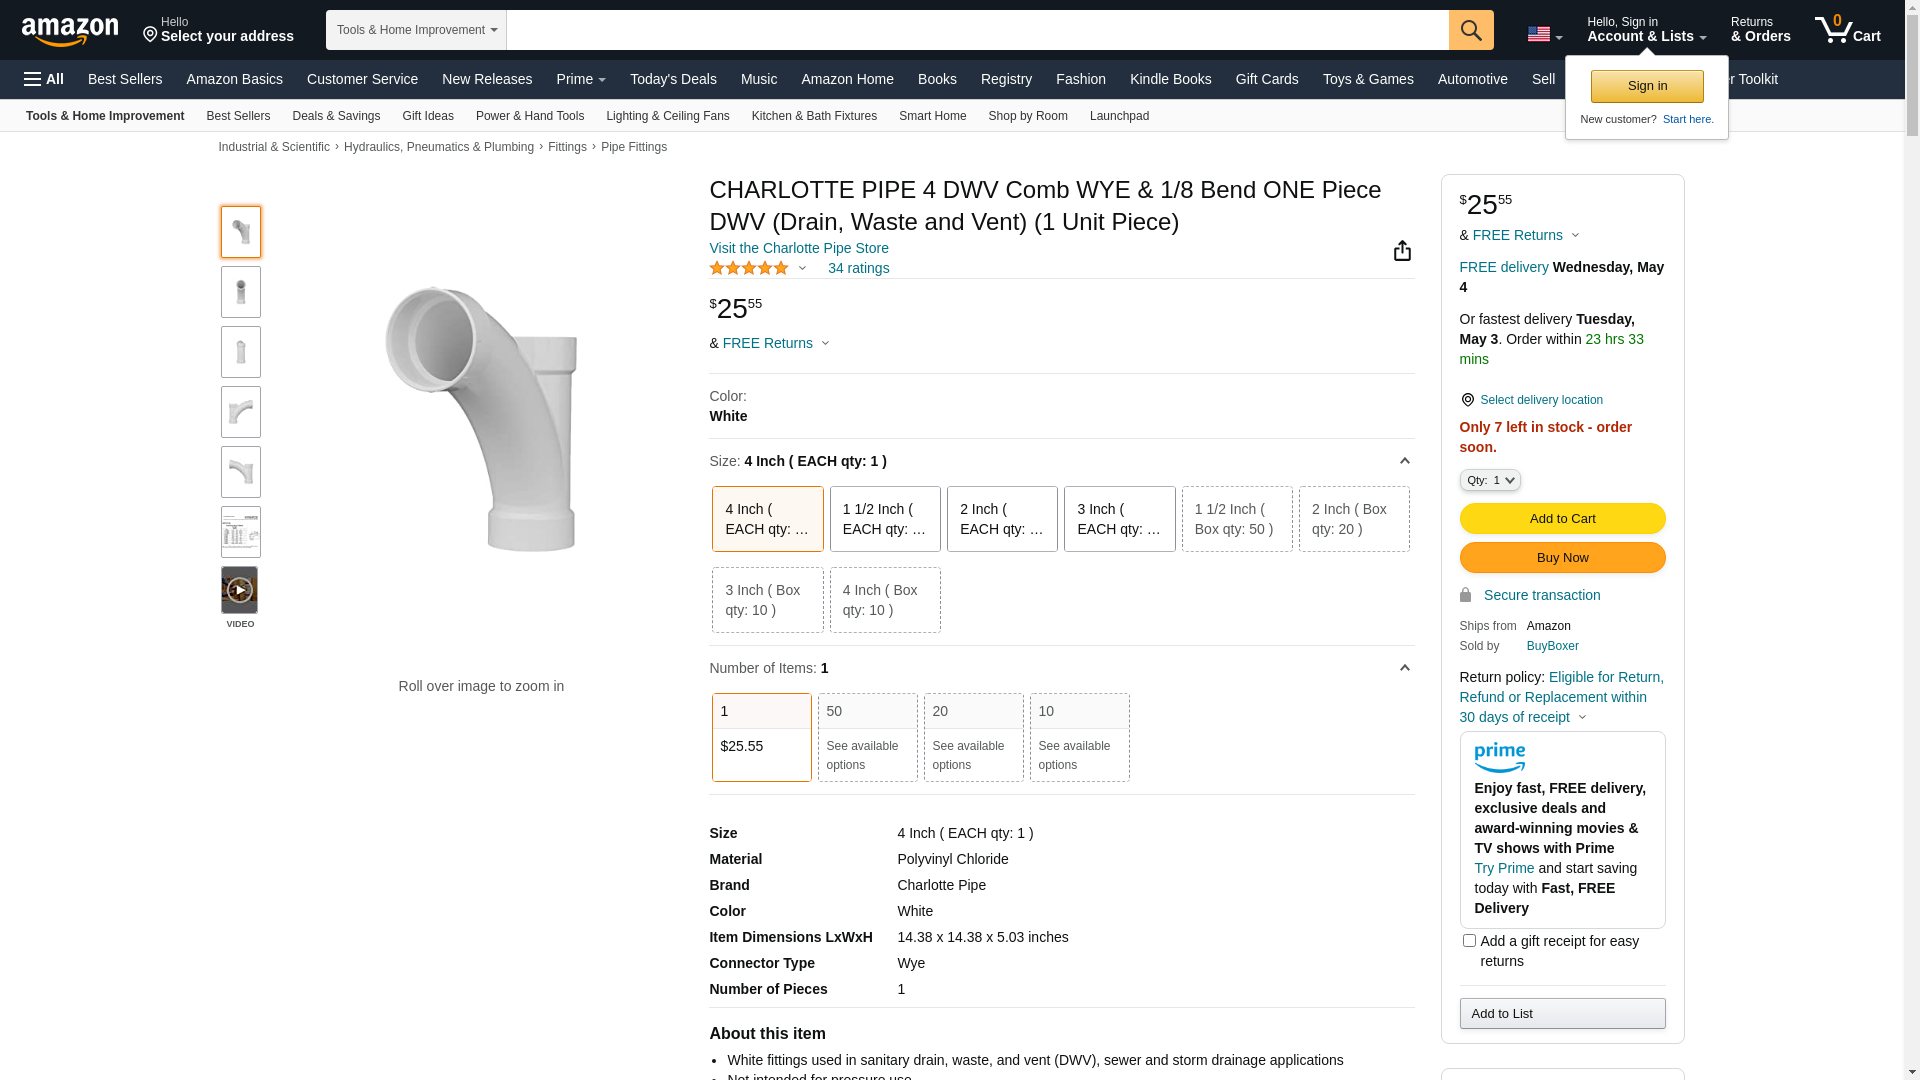This screenshot has height=1080, width=1920.
Task: Collapse the Size options section chevron
Action: pyautogui.click(x=1404, y=462)
